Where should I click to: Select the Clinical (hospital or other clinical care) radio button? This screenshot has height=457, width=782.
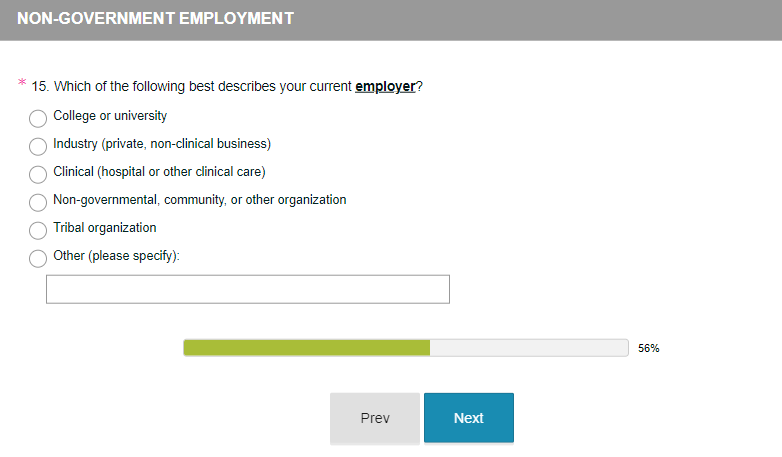(x=38, y=175)
